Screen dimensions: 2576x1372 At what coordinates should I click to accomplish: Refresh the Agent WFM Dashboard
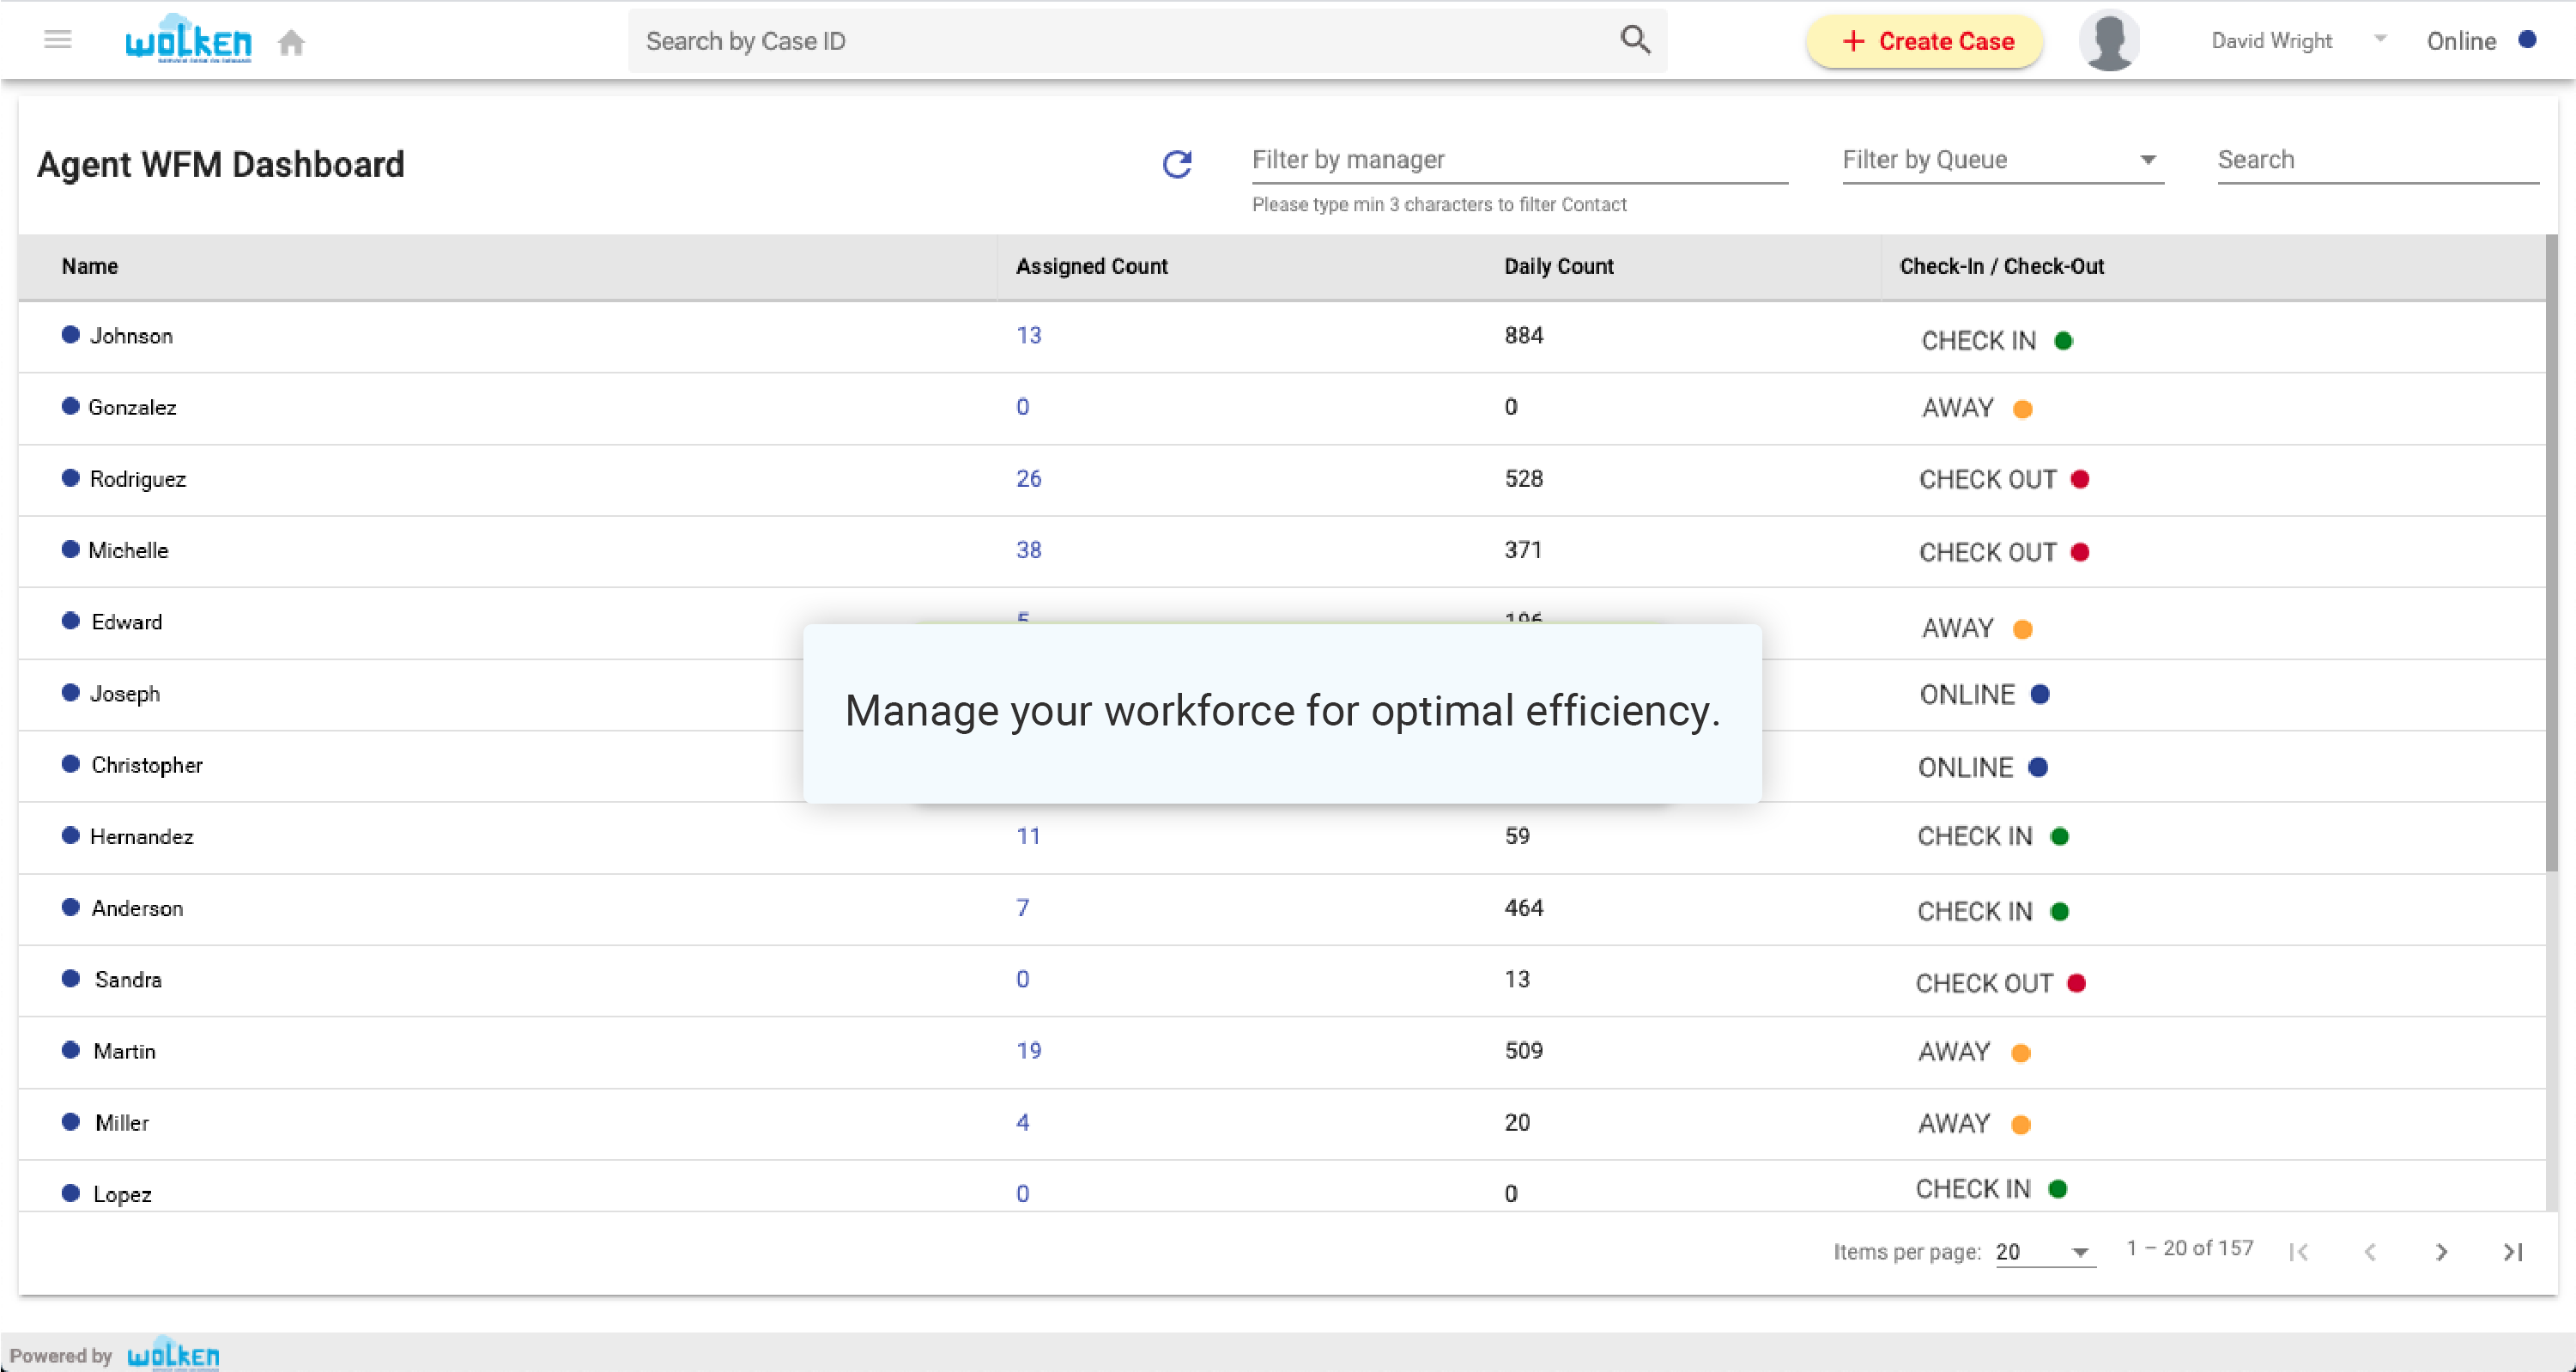[x=1177, y=164]
